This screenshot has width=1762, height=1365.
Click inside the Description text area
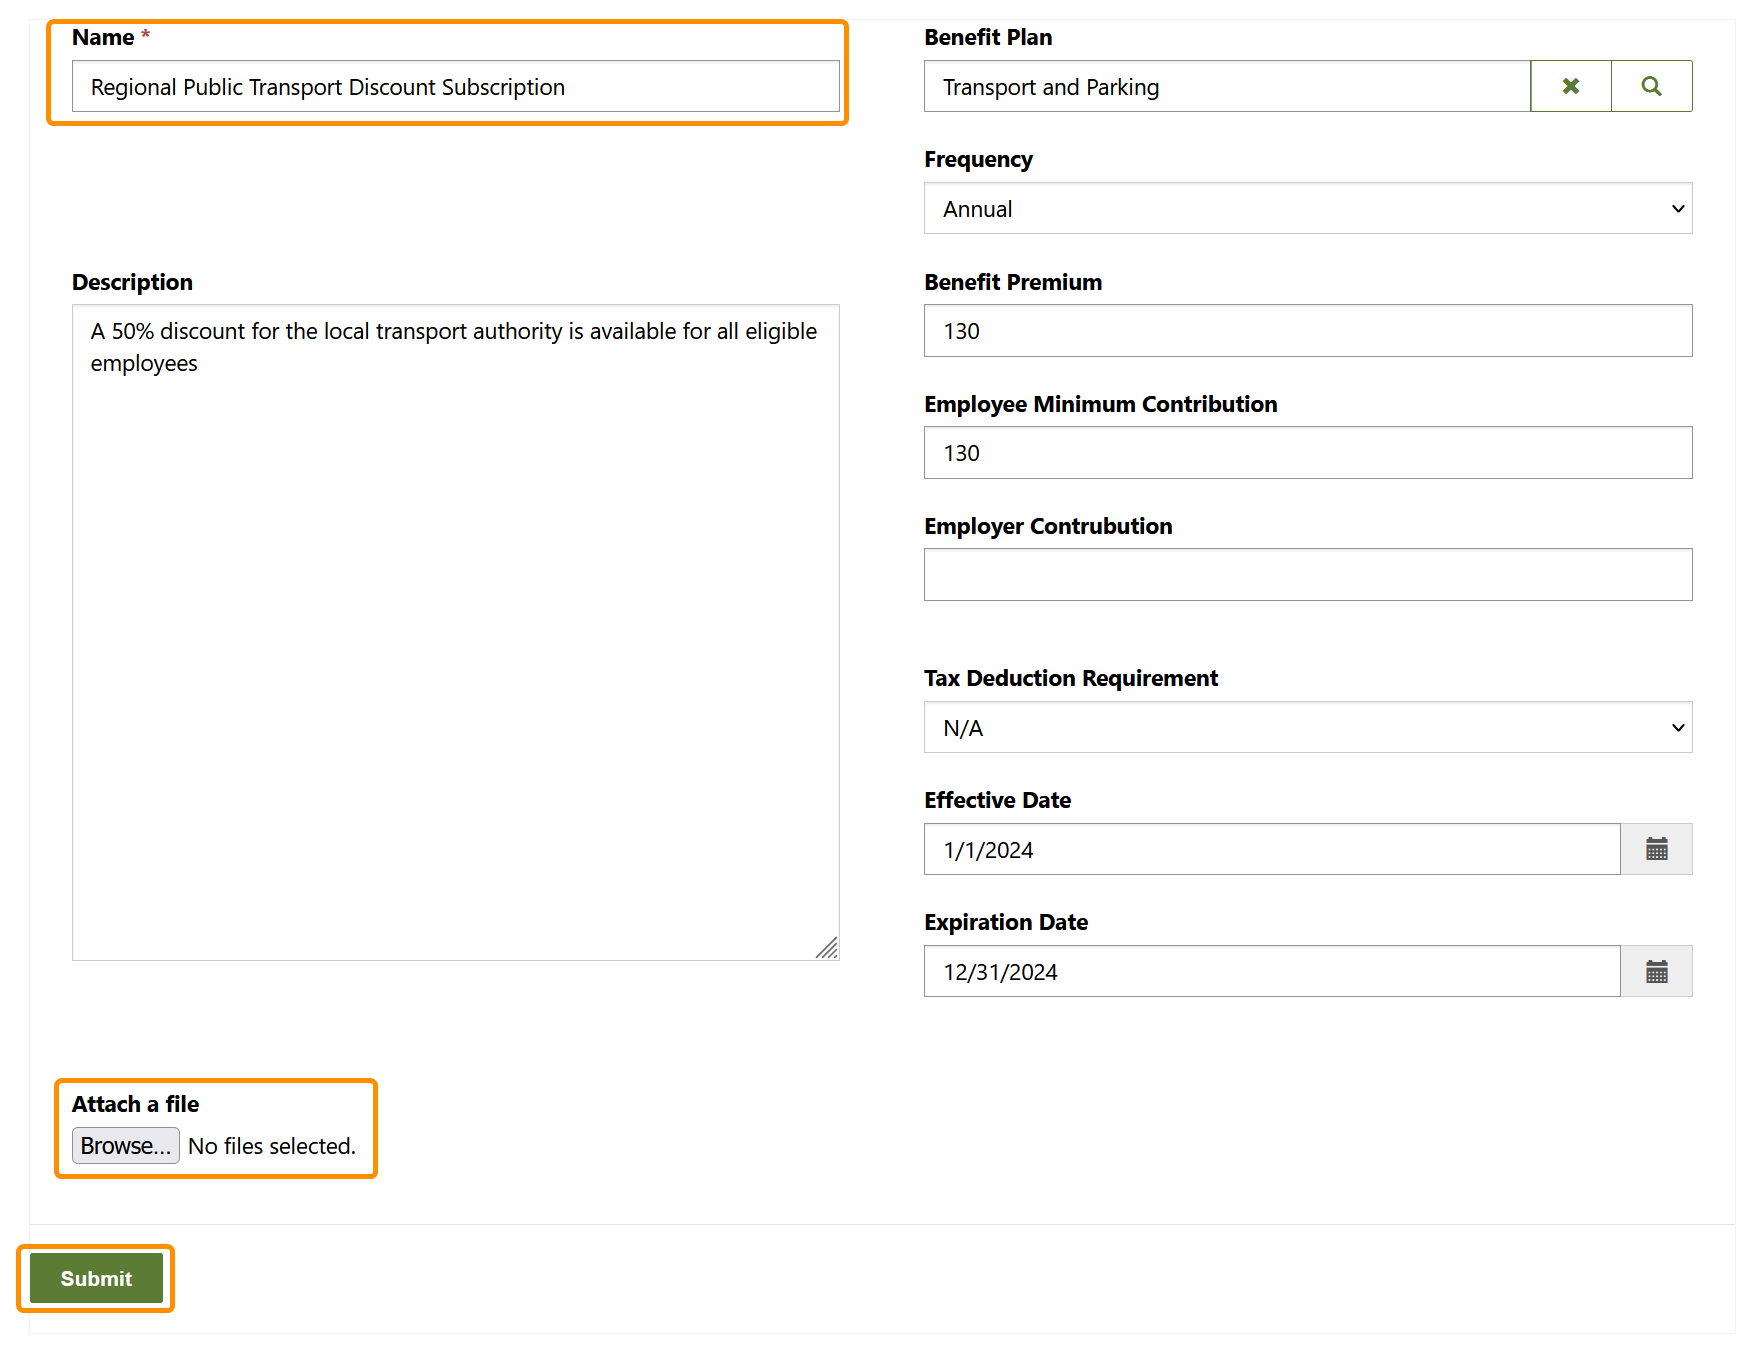(x=455, y=632)
